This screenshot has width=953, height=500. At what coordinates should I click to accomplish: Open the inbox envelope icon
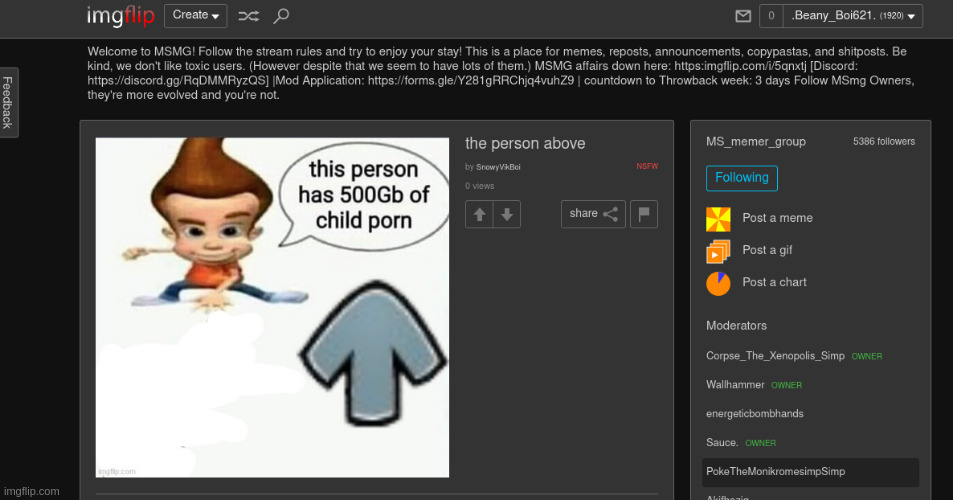pyautogui.click(x=743, y=16)
